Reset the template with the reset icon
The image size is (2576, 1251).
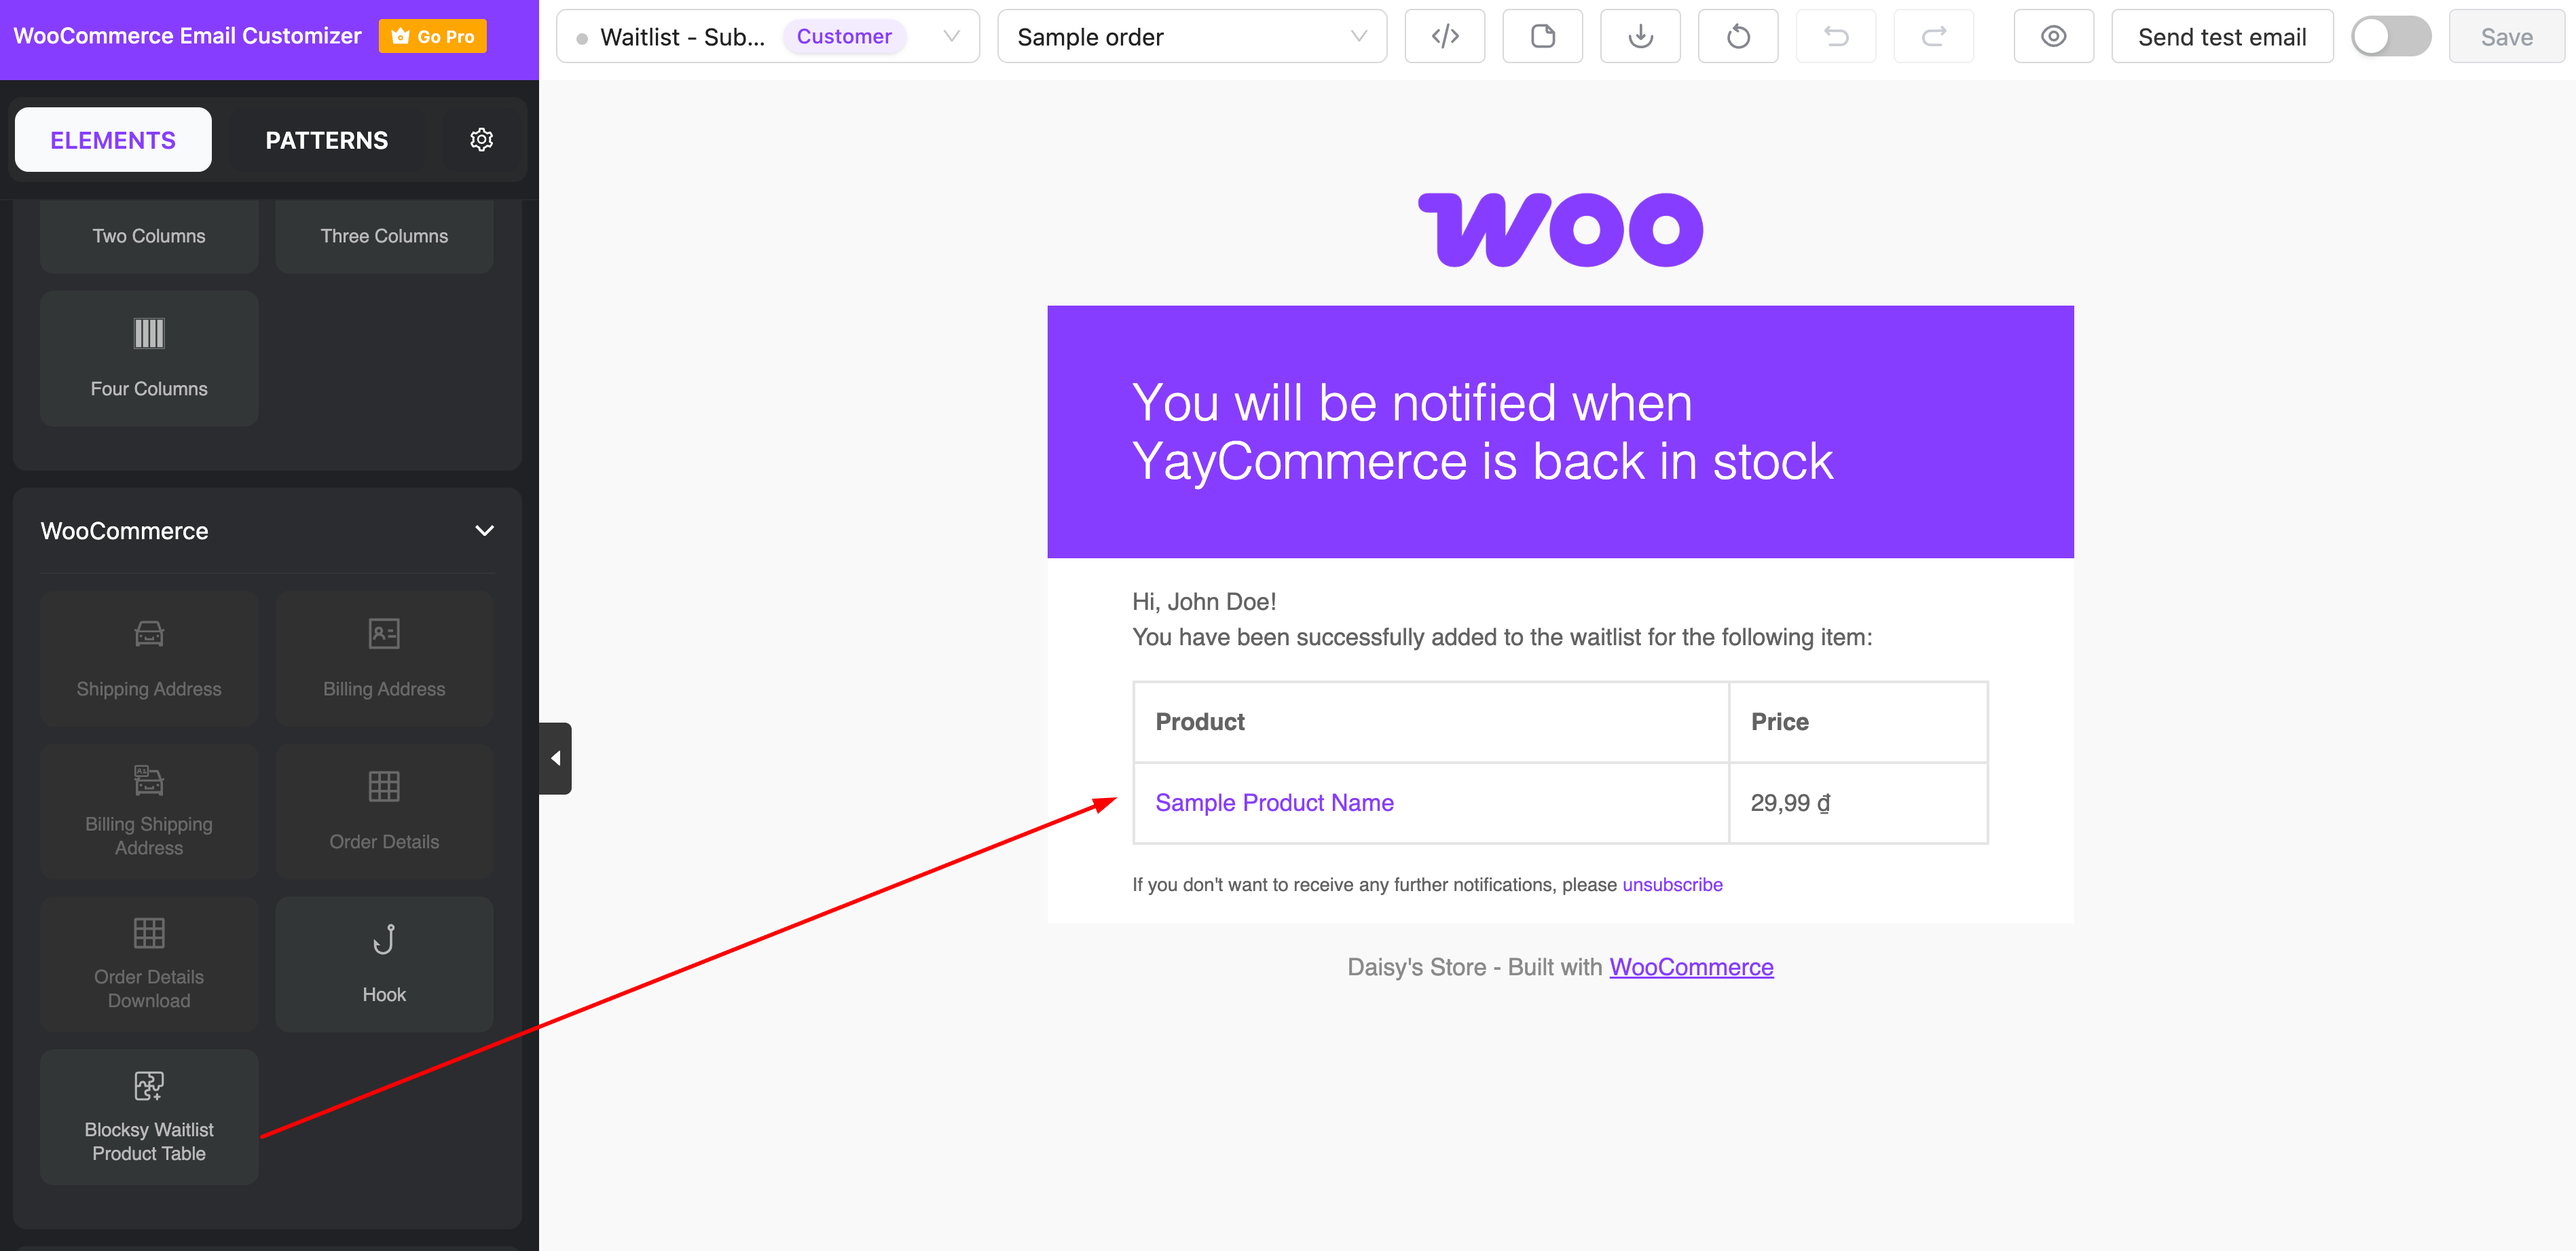[1738, 37]
